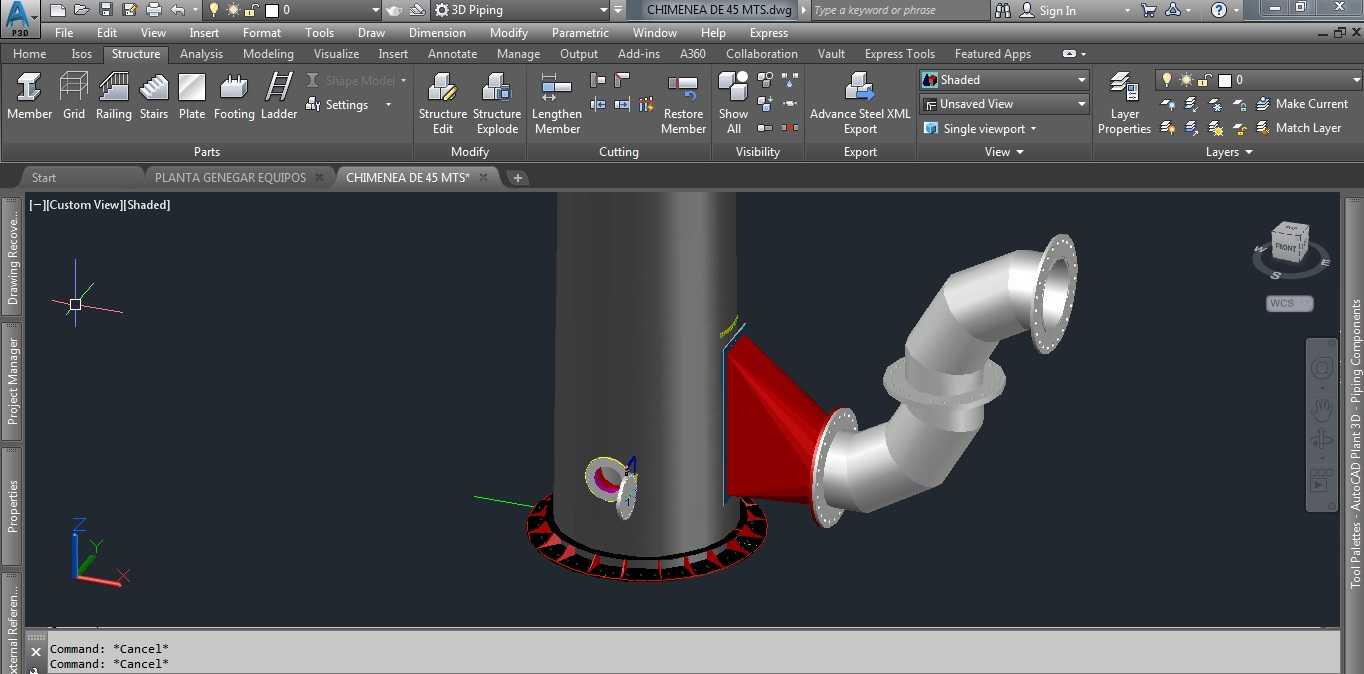Click Advance Steel XML Export
The image size is (1364, 674).
860,103
